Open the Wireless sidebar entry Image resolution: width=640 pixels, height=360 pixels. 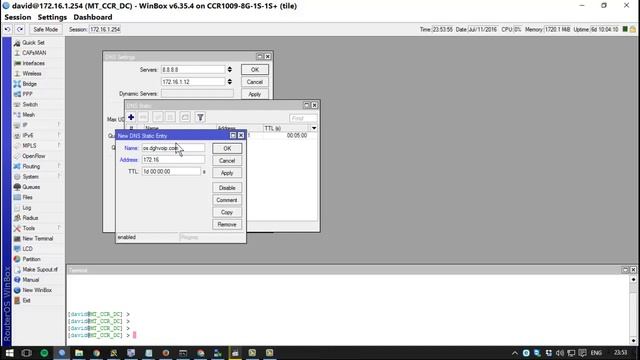pyautogui.click(x=32, y=73)
